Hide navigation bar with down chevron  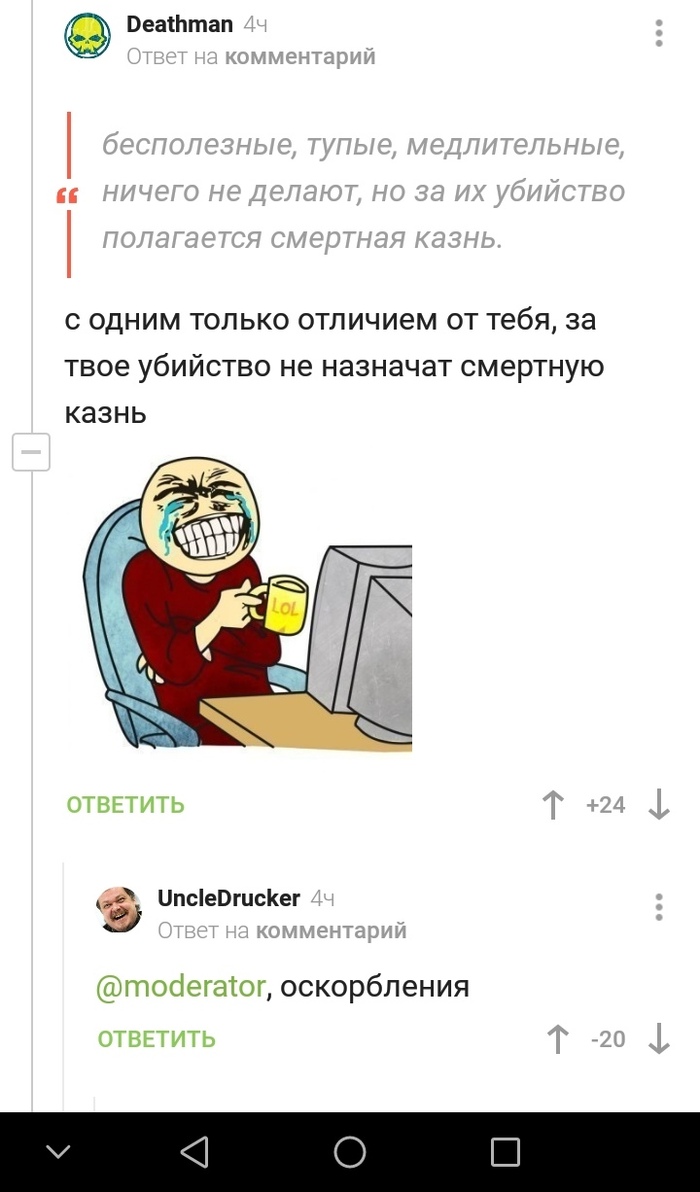point(58,1152)
